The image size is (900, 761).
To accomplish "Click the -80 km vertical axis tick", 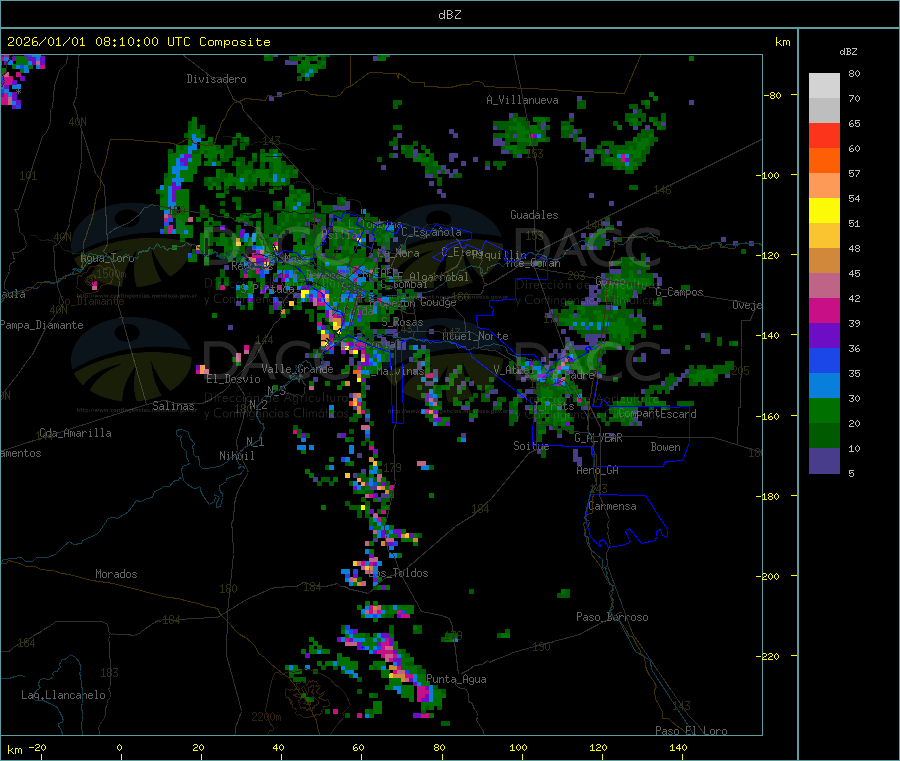I will point(773,95).
